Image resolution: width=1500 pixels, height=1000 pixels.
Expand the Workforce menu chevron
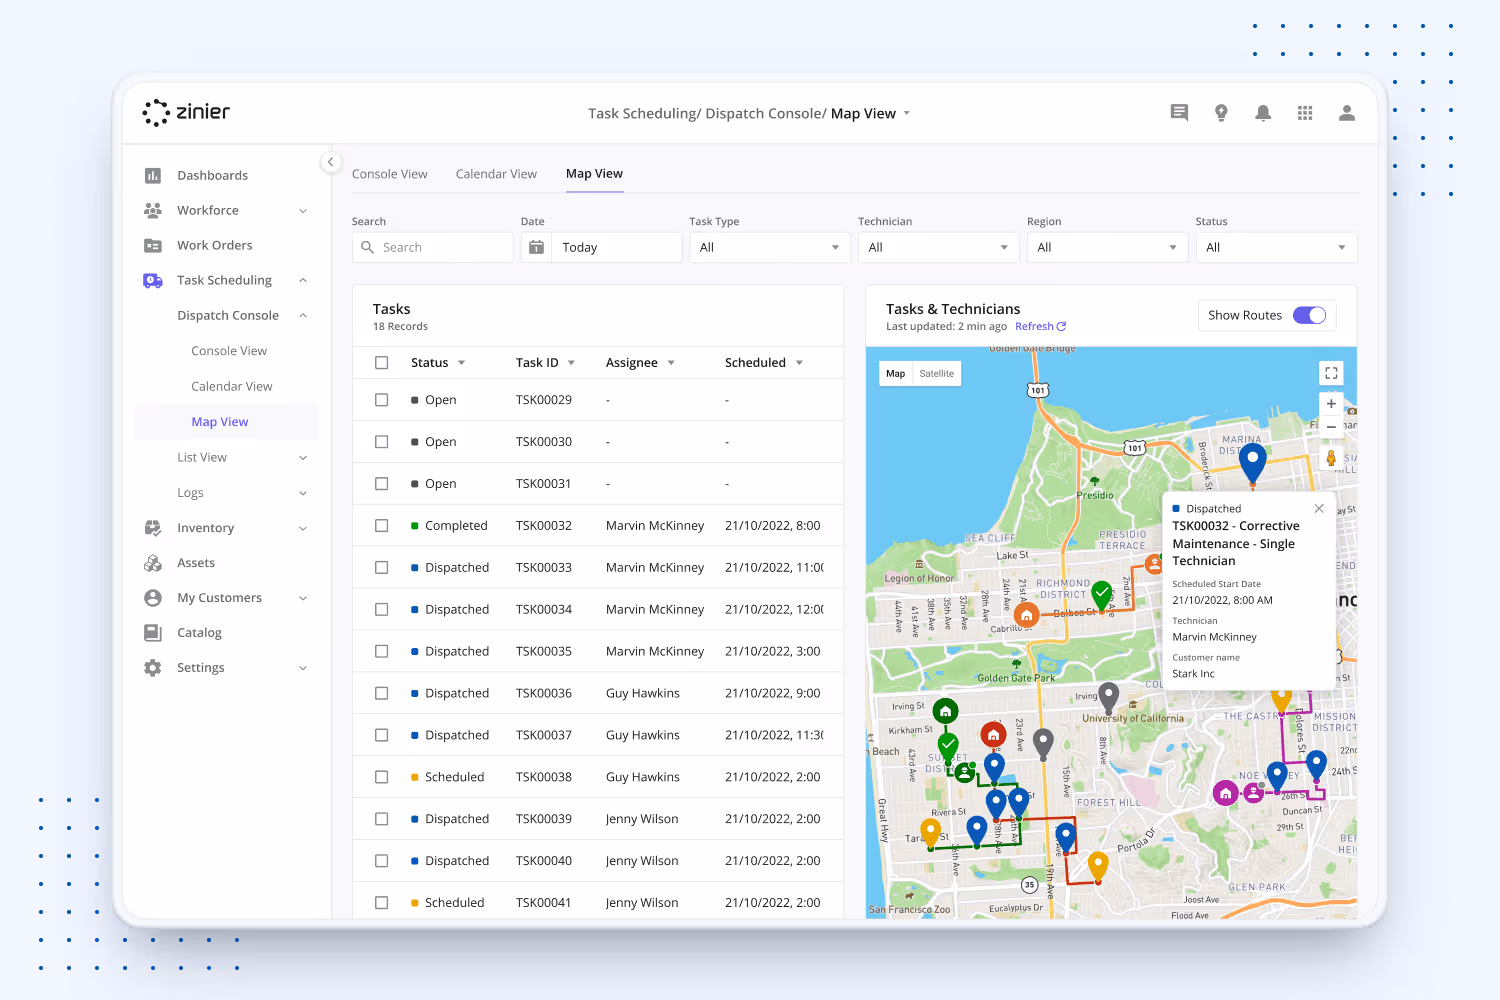pyautogui.click(x=303, y=211)
